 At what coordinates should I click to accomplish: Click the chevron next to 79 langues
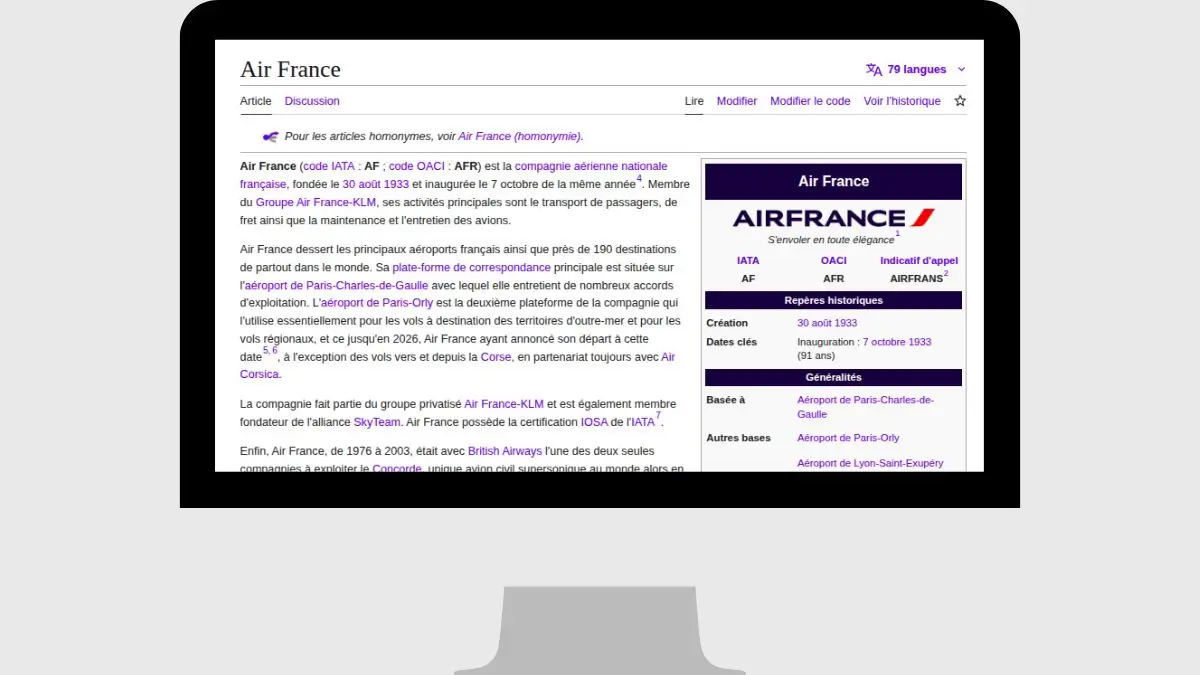pos(962,70)
